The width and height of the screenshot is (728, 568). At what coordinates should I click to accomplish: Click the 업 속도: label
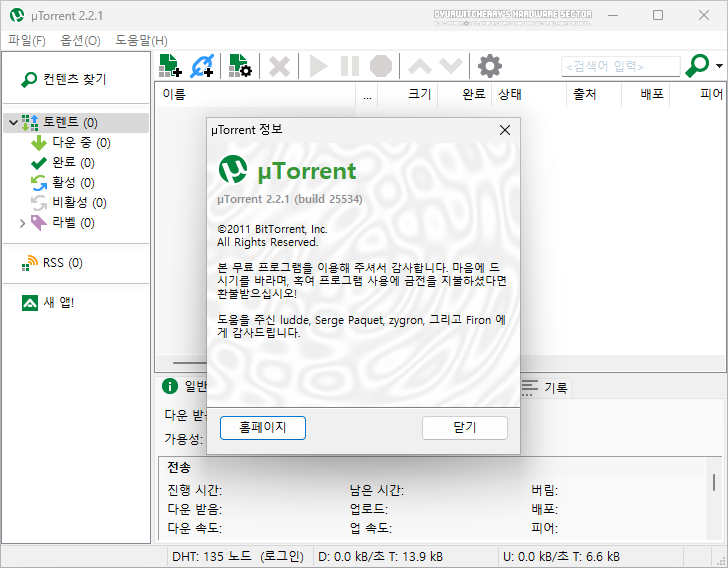point(370,528)
